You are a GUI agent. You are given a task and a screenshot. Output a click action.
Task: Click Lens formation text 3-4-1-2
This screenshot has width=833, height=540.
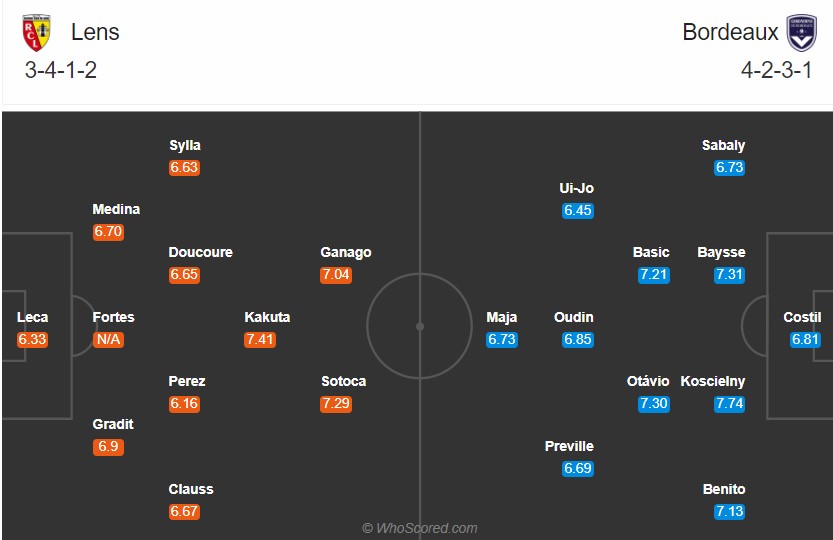coord(61,70)
